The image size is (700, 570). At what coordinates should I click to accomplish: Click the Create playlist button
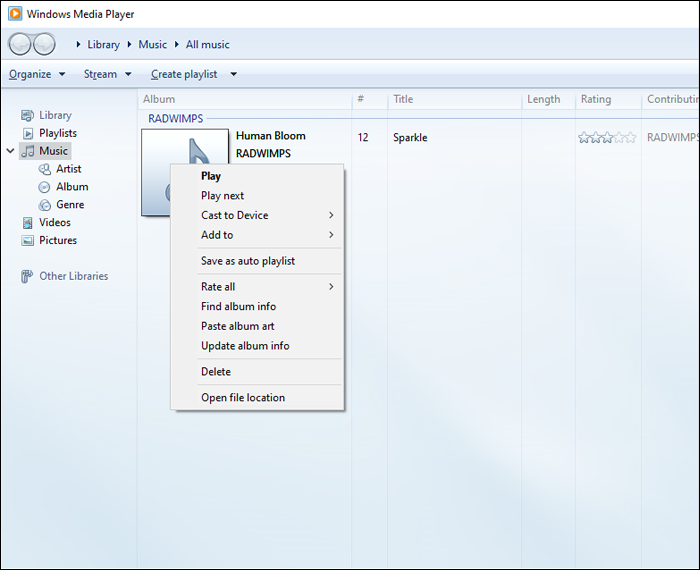[x=184, y=74]
